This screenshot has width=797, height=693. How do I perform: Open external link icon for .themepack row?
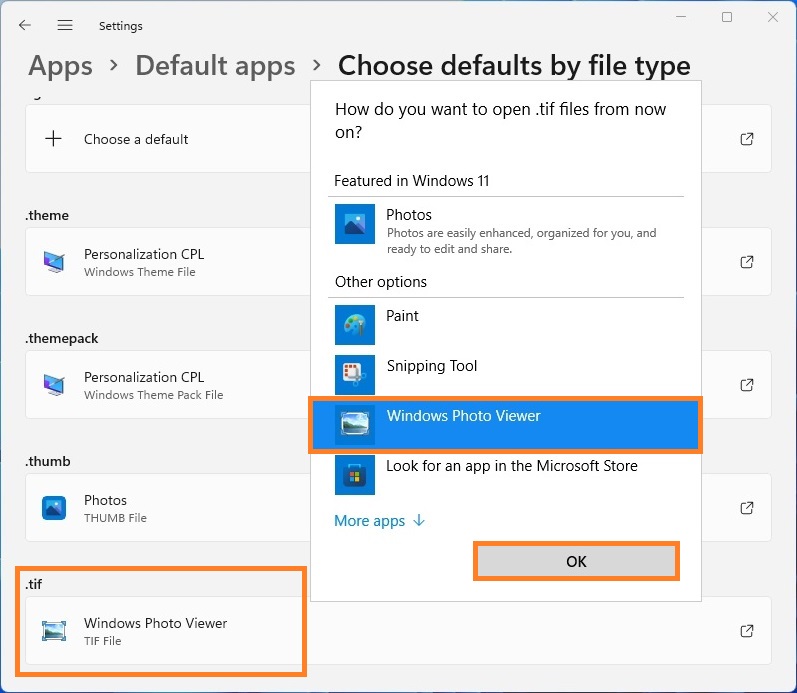point(747,385)
